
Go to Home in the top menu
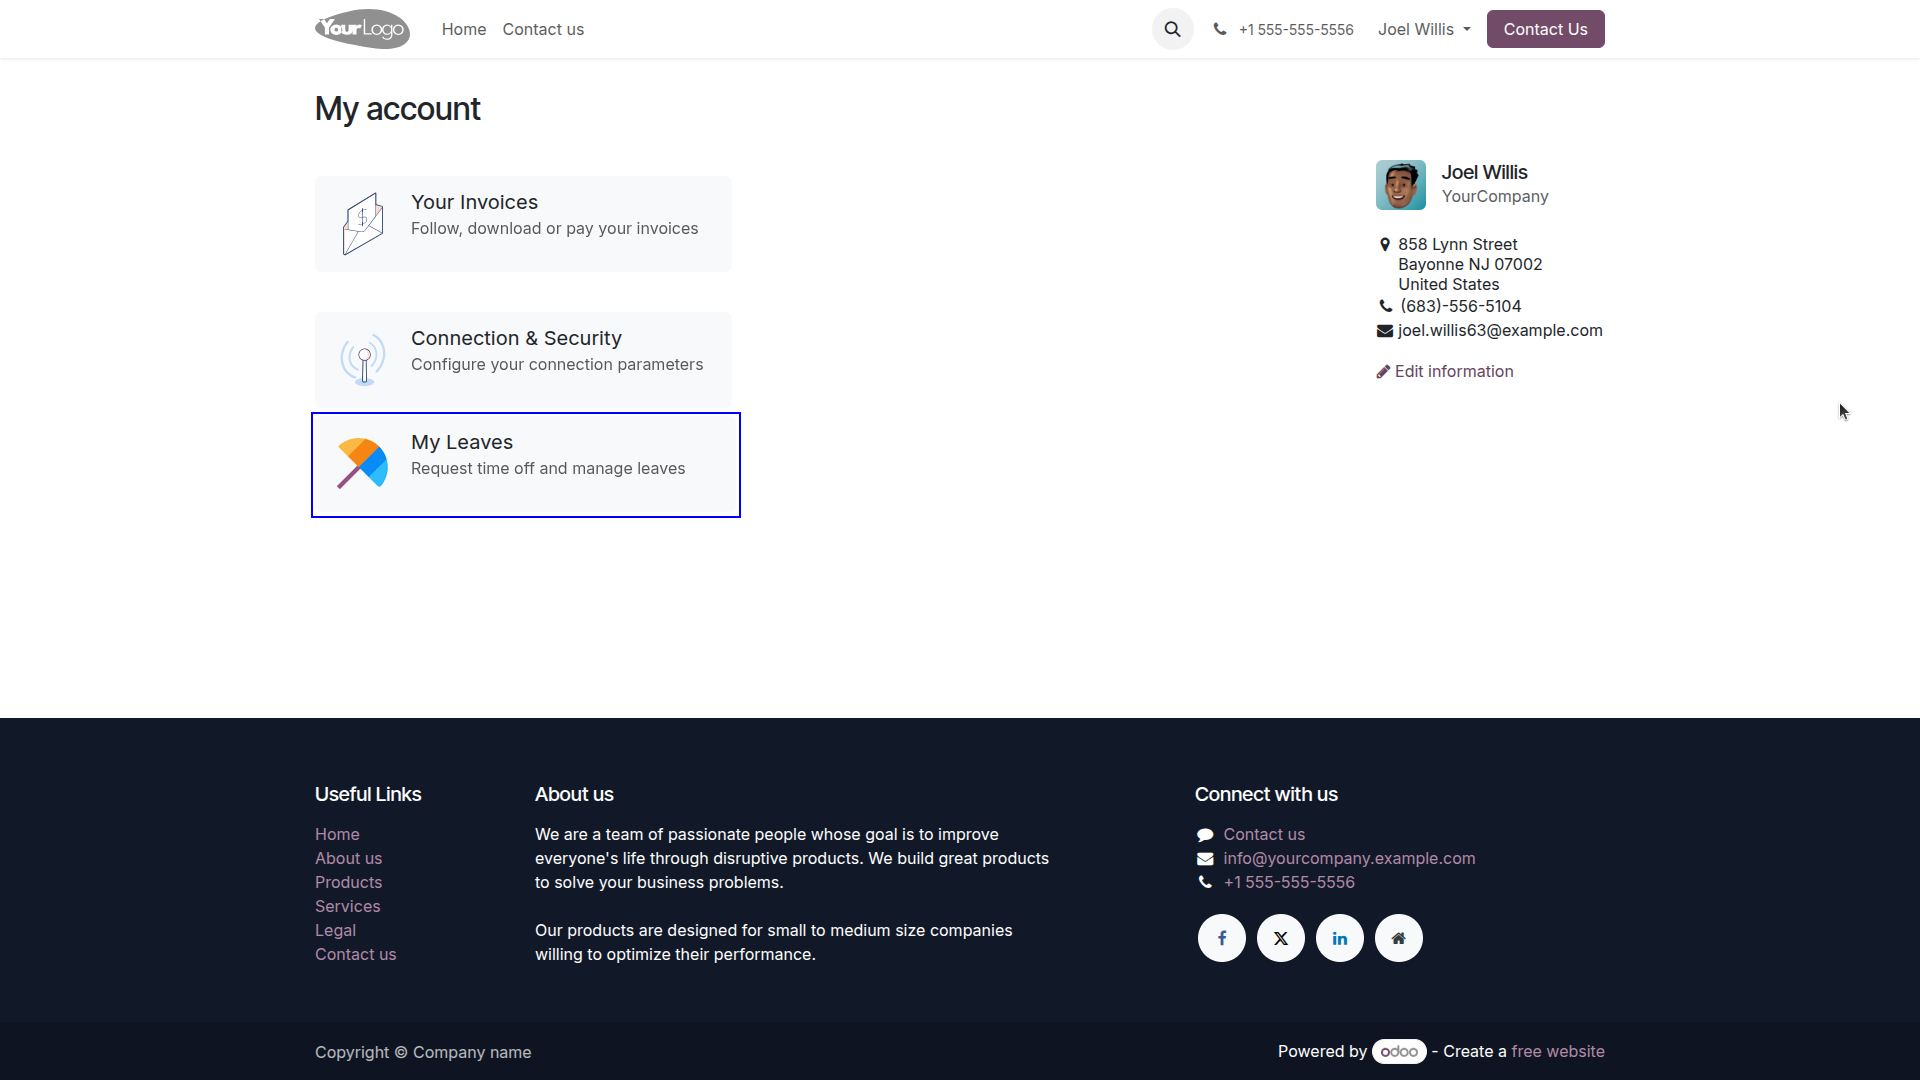(464, 29)
